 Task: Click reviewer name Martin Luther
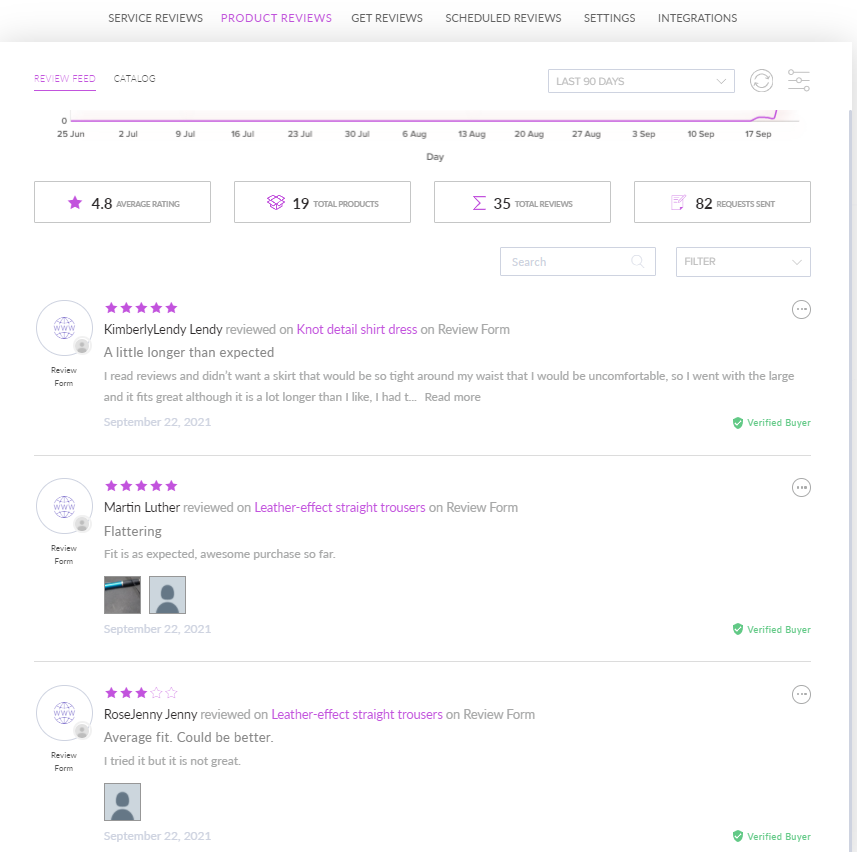click(142, 508)
